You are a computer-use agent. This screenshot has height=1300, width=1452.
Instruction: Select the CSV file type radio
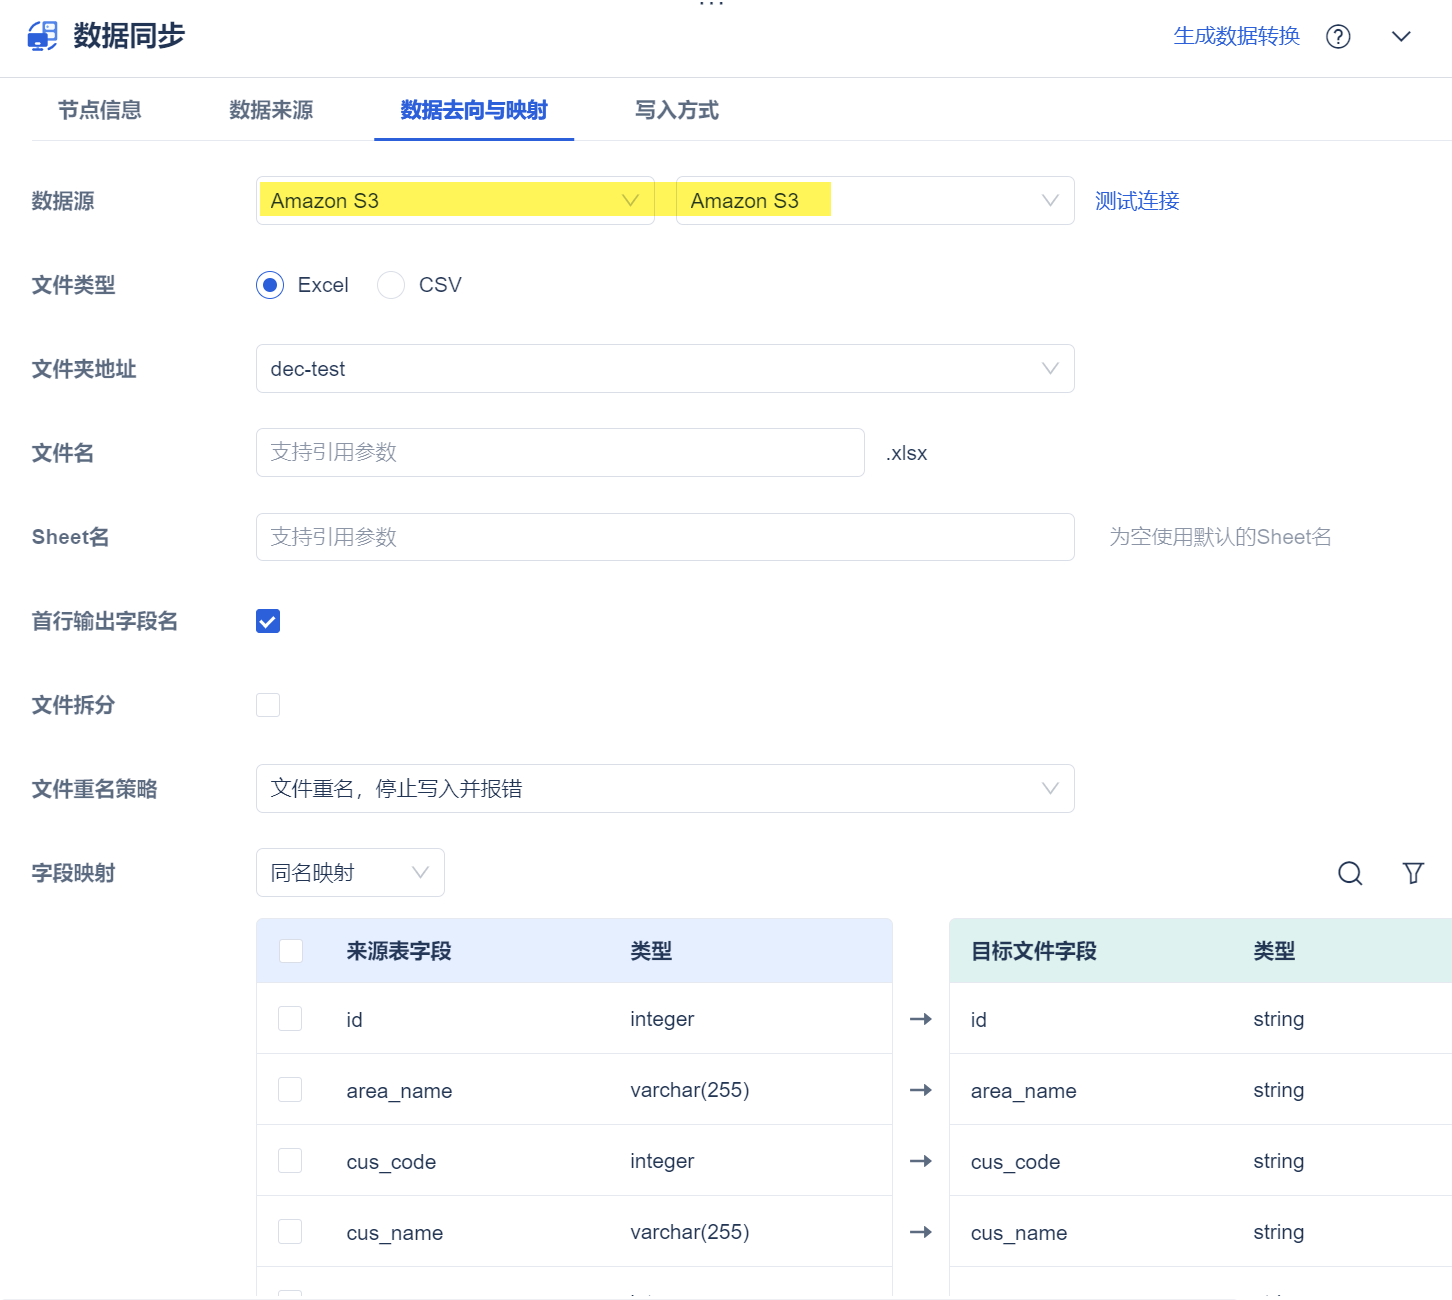pos(391,285)
